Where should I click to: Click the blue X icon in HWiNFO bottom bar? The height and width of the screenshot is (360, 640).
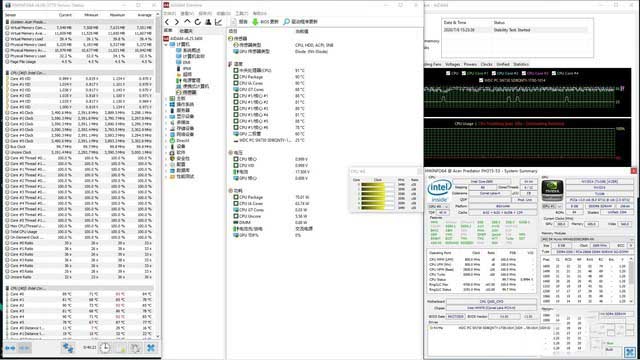pyautogui.click(x=151, y=348)
